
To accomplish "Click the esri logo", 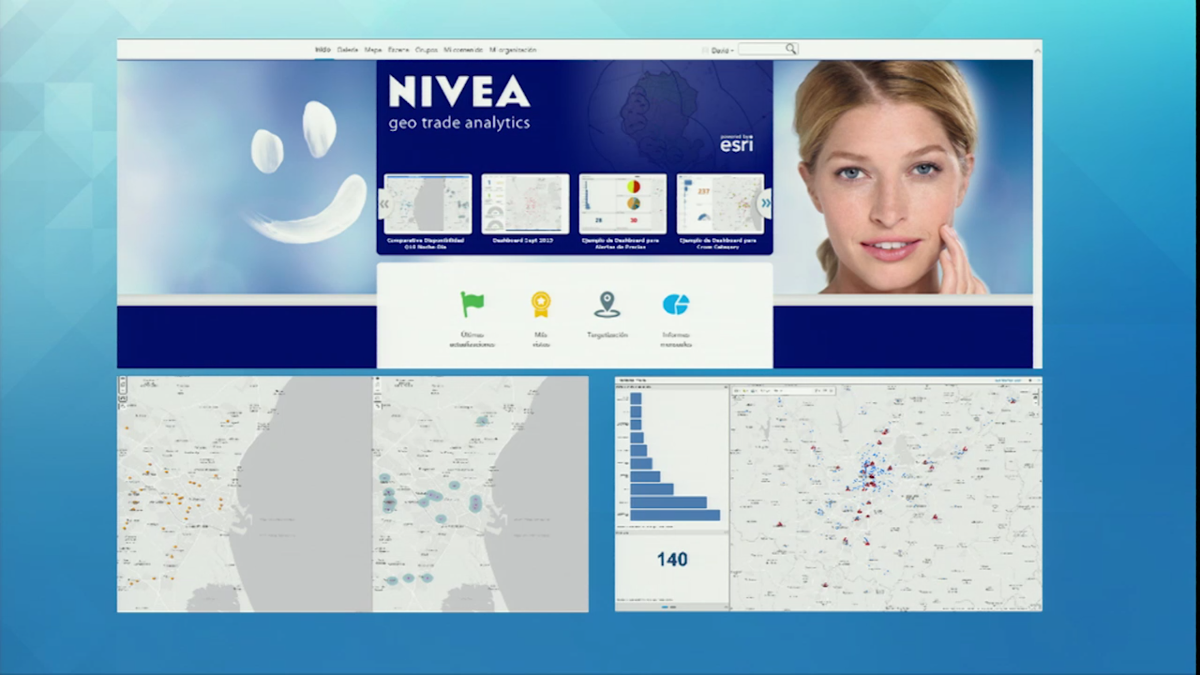I will 736,144.
